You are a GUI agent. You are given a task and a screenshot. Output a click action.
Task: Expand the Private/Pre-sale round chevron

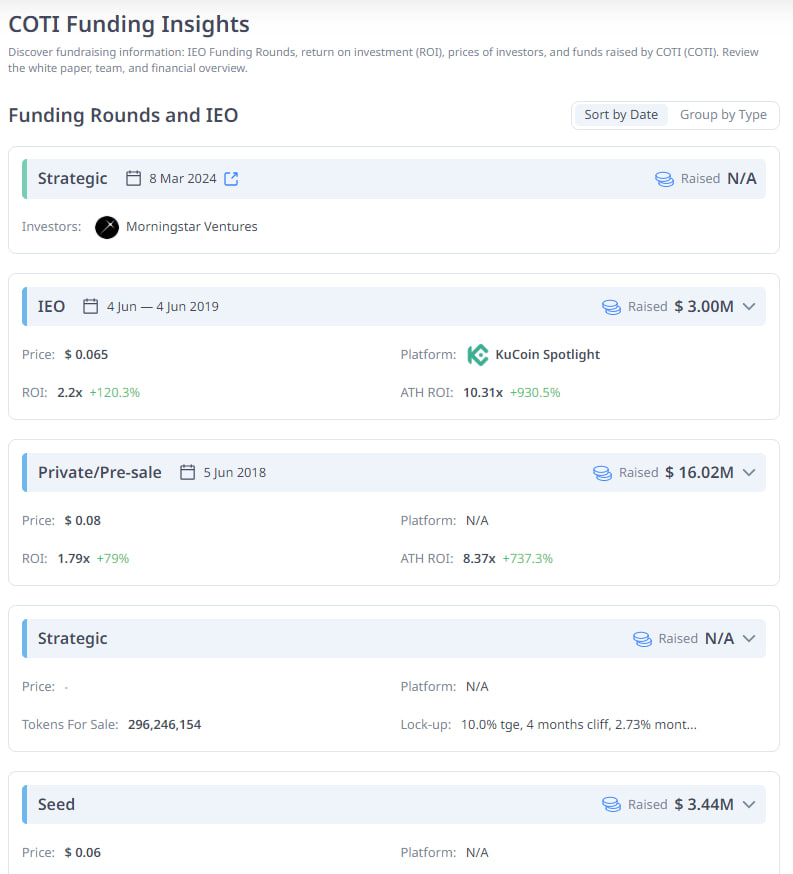point(749,473)
